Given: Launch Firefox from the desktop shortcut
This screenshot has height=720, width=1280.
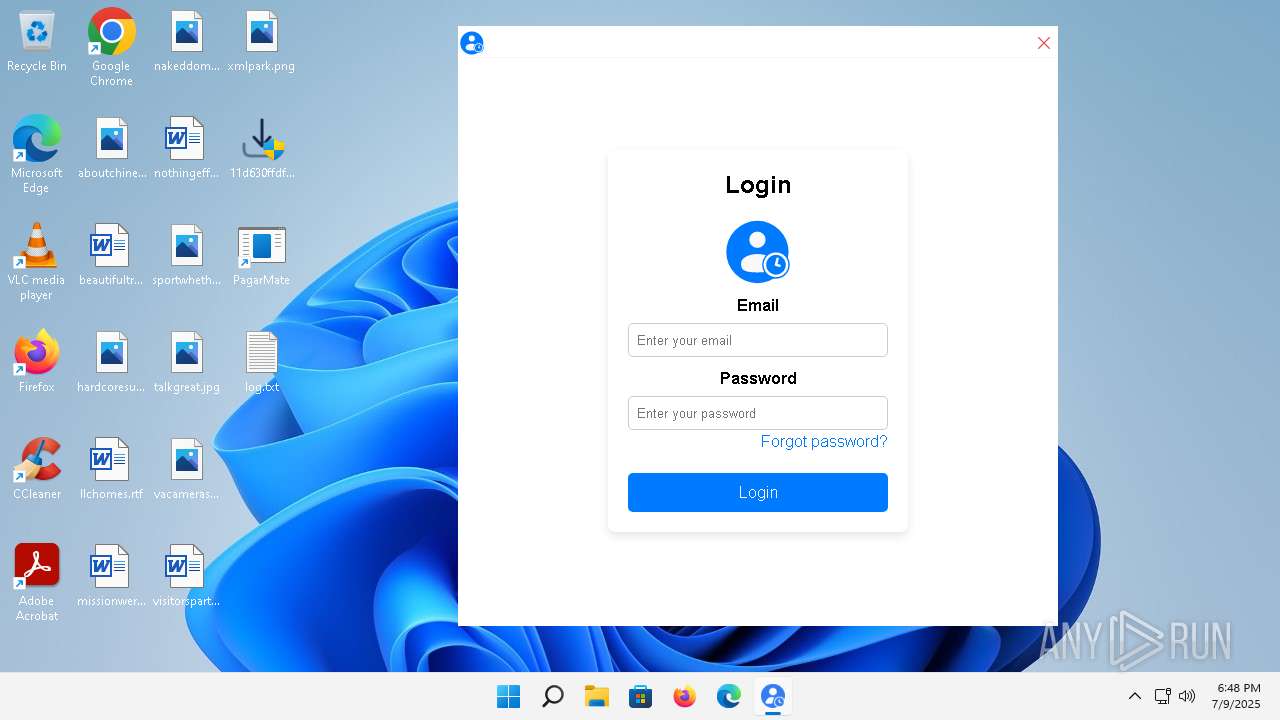Looking at the screenshot, I should click(x=37, y=361).
